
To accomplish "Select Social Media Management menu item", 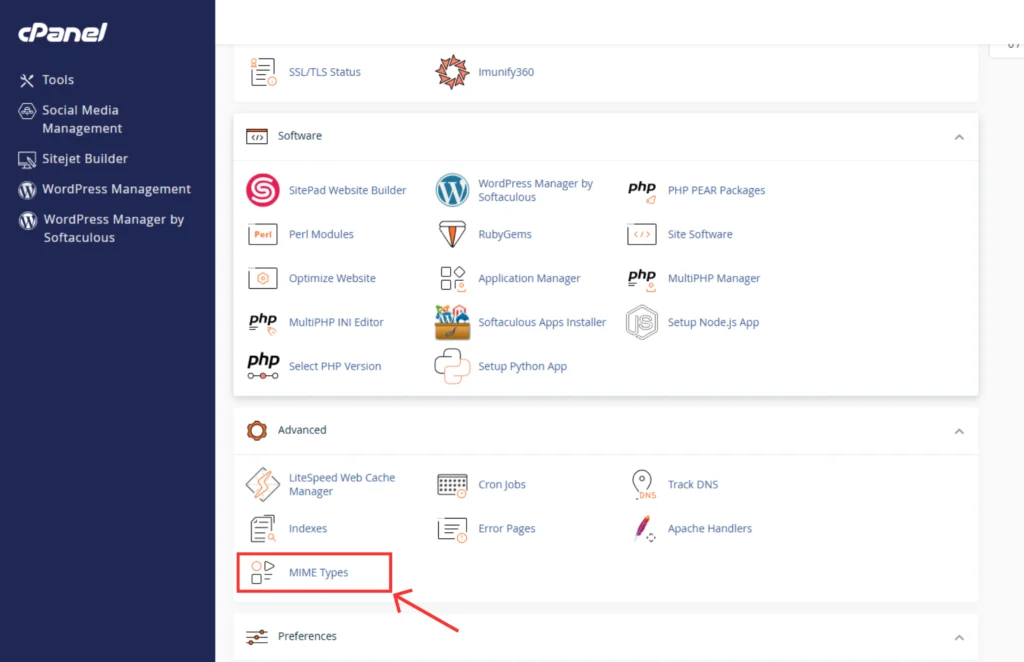I will point(82,119).
